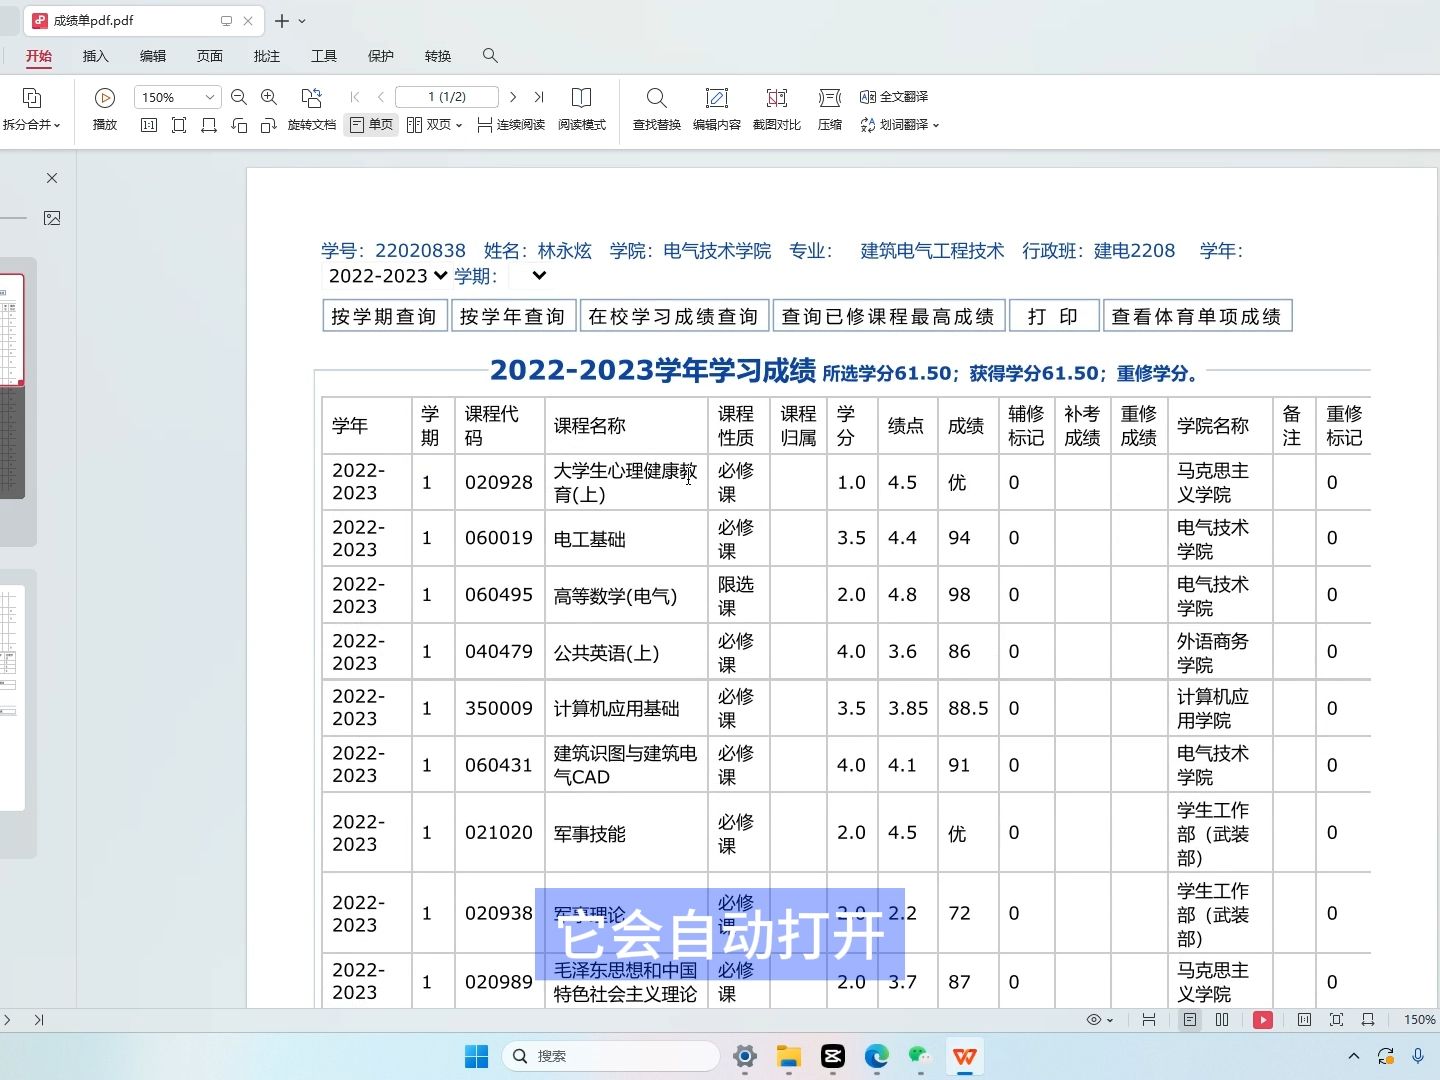
Task: Open 阅读模式 reading mode
Action: (582, 109)
